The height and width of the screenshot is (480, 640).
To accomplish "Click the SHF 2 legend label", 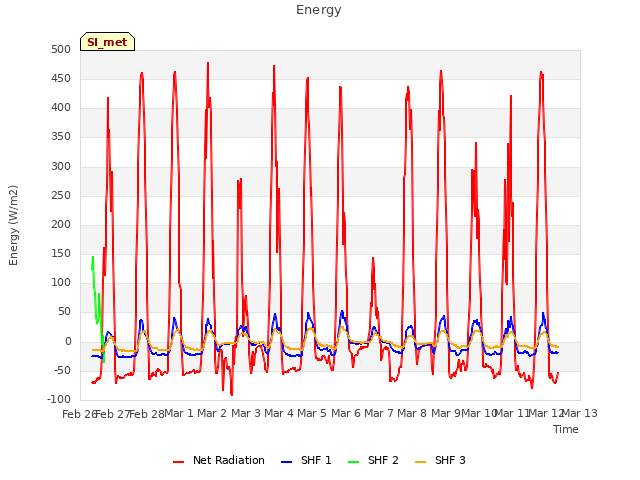I will pyautogui.click(x=383, y=460).
